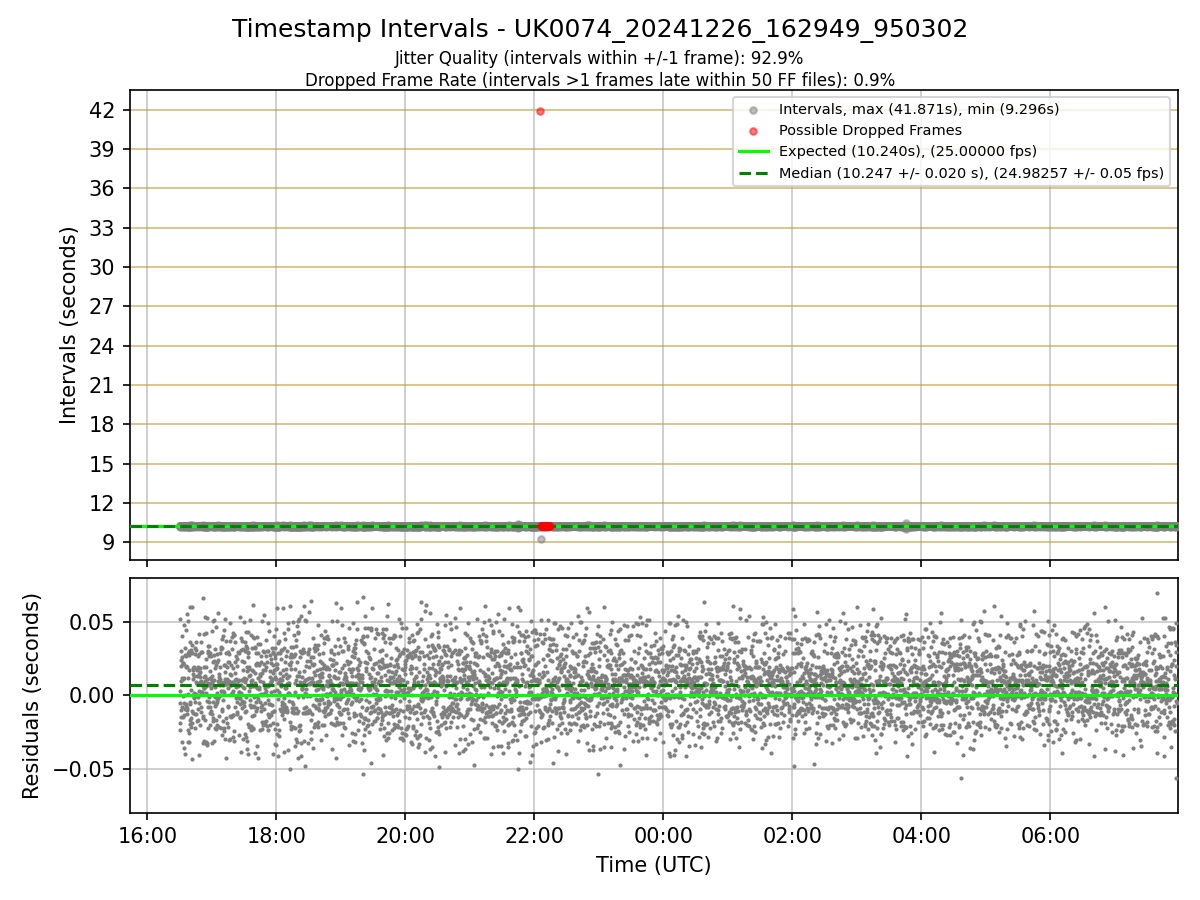Click y-axis tick label 9
This screenshot has width=1200, height=900.
click(109, 542)
